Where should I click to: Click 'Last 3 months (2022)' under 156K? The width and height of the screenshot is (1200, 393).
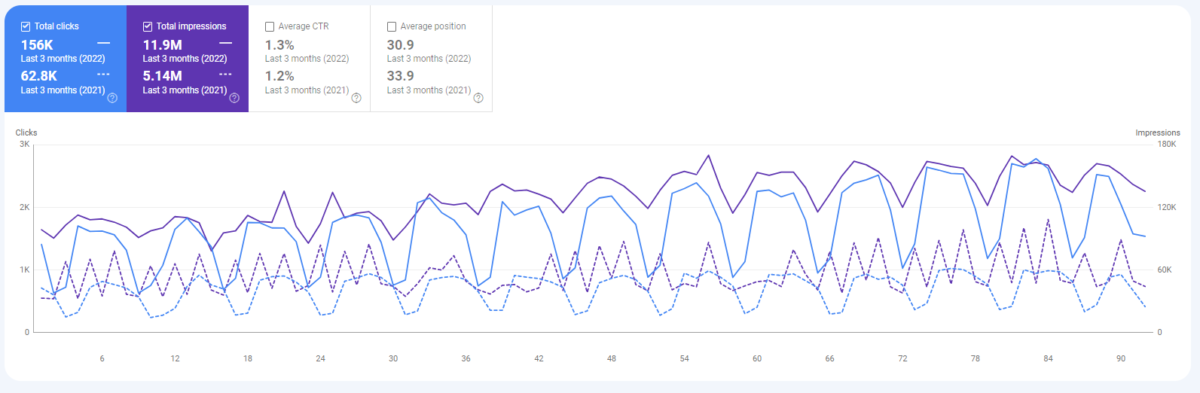point(63,59)
